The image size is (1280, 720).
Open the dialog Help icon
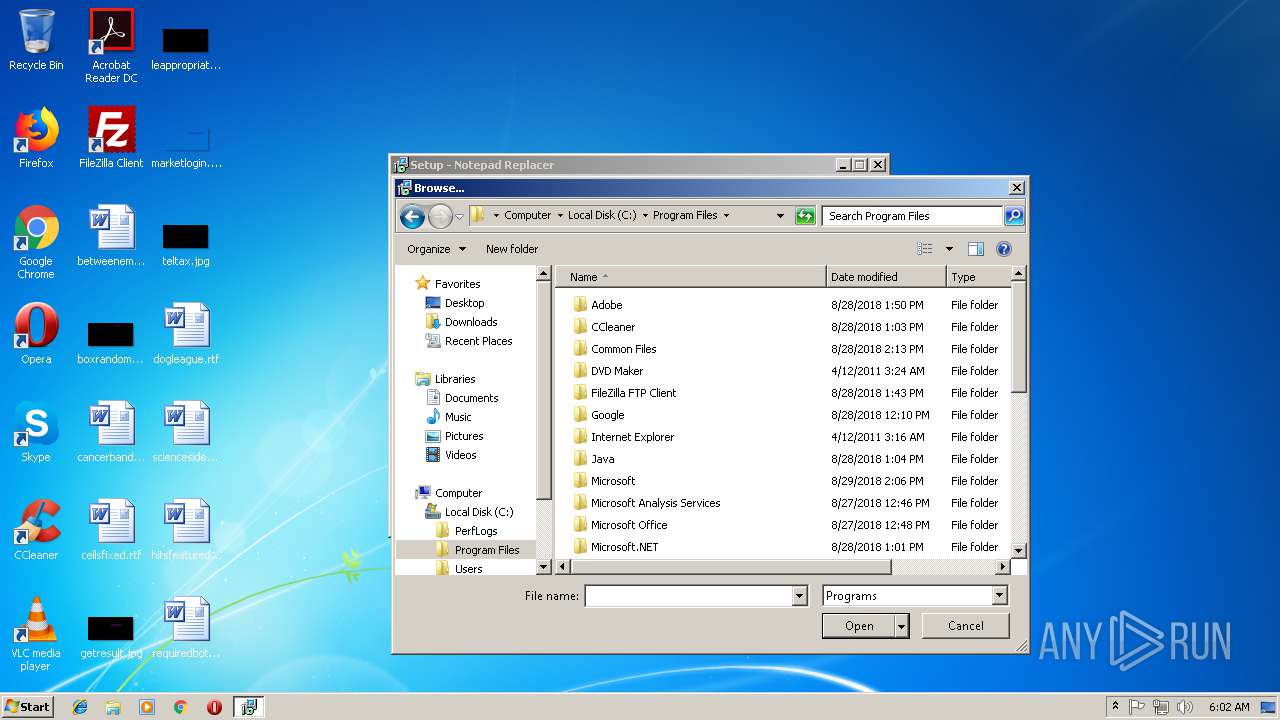[1004, 249]
